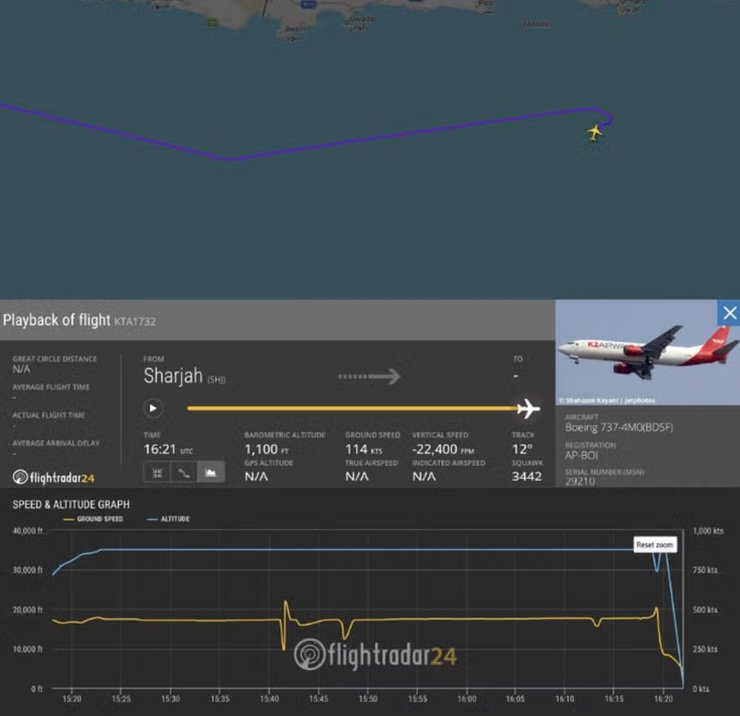Click the squawk code 3442
Screen dimensions: 740x716
coord(527,477)
